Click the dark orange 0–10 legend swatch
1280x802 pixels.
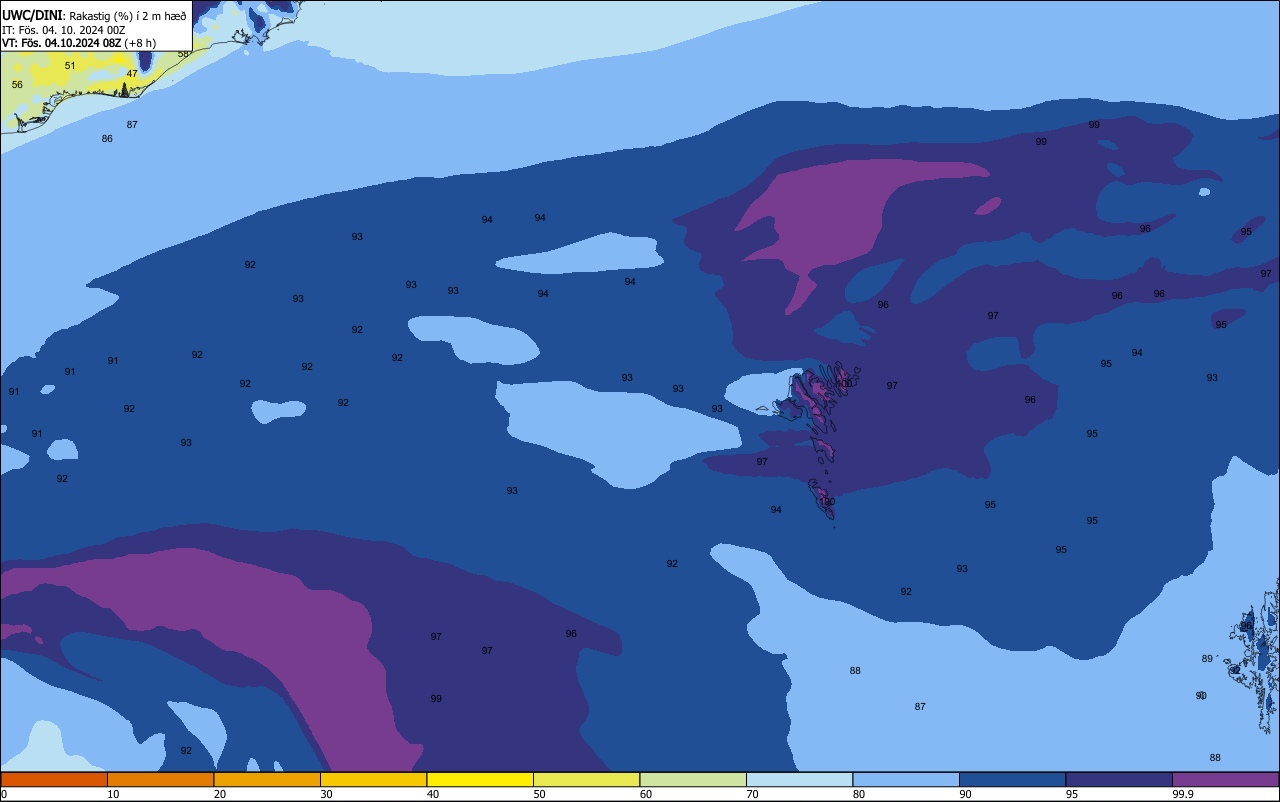click(54, 779)
